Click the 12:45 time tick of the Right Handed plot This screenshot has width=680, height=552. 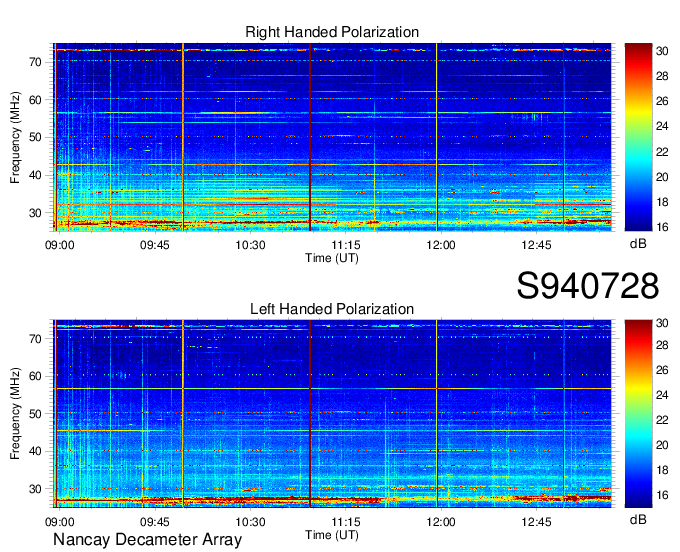click(536, 245)
